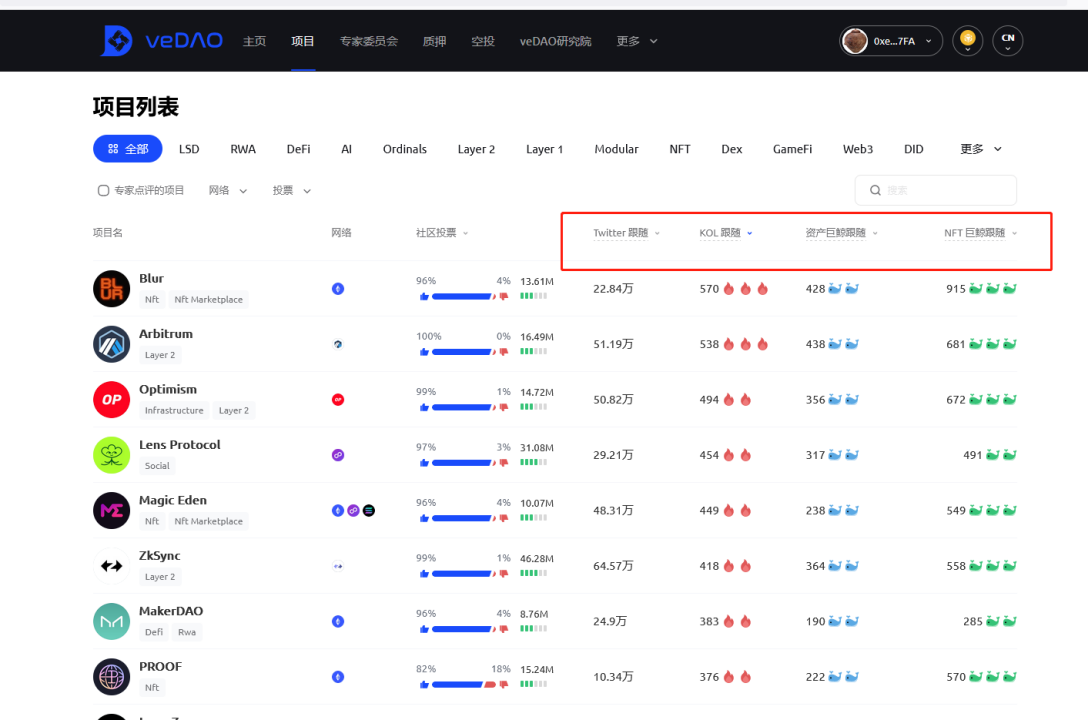Viewport: 1088px width, 720px height.
Task: Filter by Layer 2 category
Action: (x=476, y=149)
